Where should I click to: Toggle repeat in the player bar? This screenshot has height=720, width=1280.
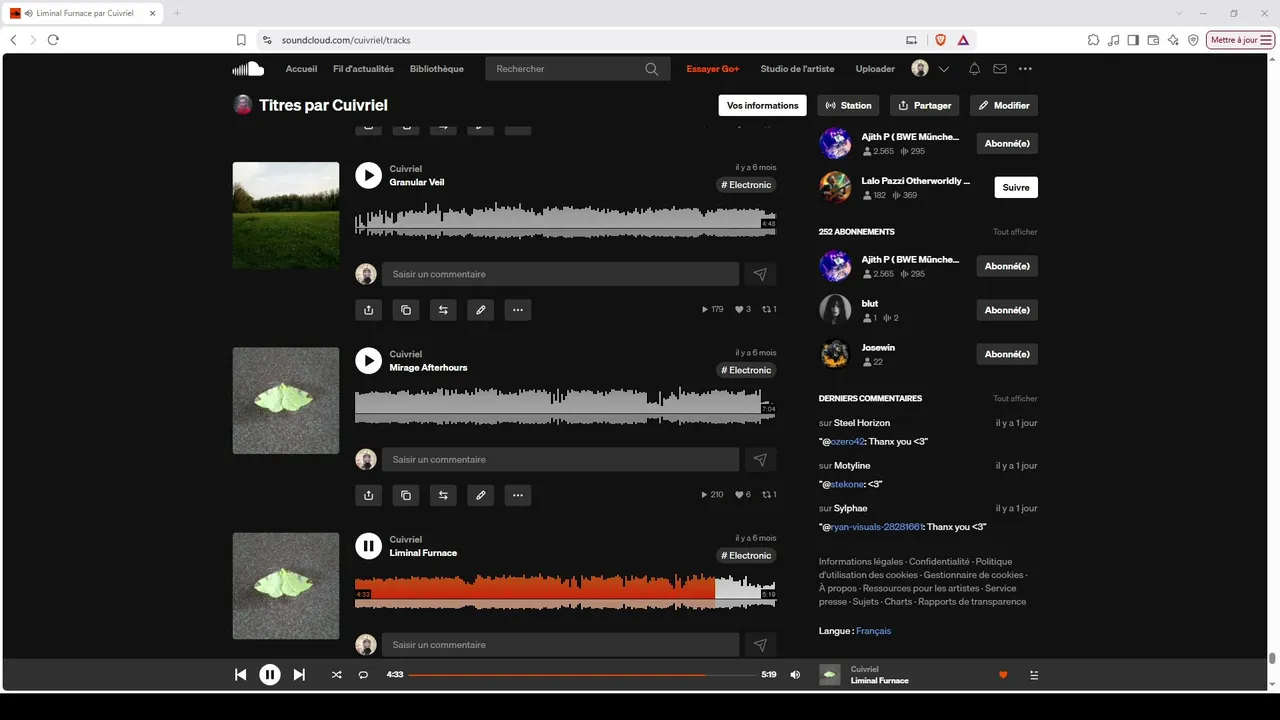[363, 675]
